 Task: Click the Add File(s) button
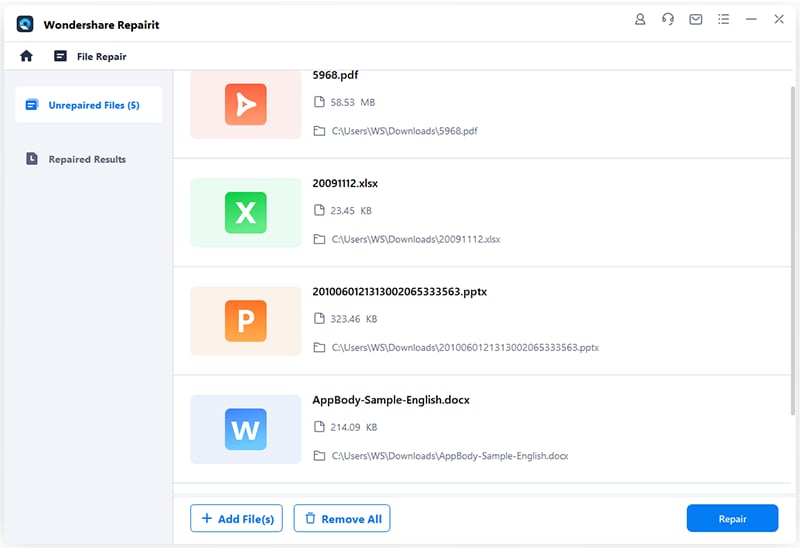237,518
